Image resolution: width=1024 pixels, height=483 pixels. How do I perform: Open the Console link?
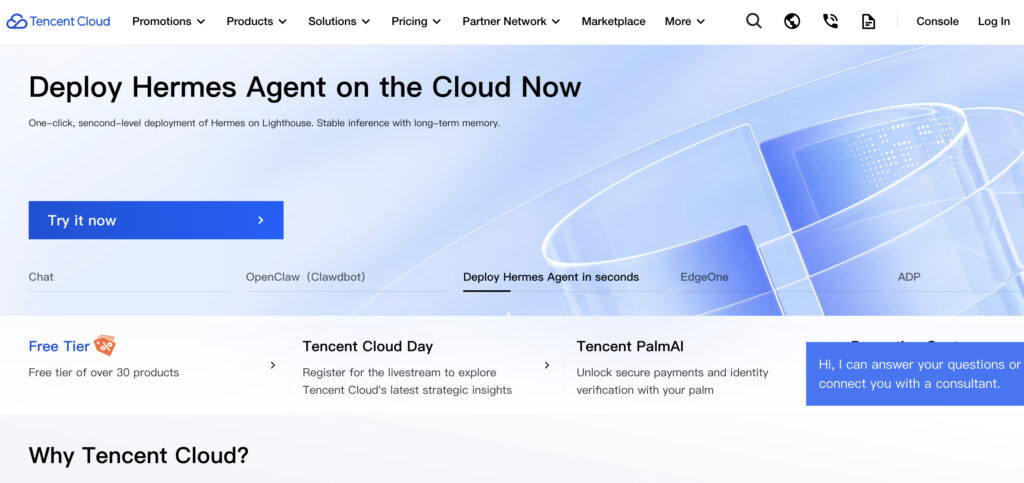coord(937,22)
